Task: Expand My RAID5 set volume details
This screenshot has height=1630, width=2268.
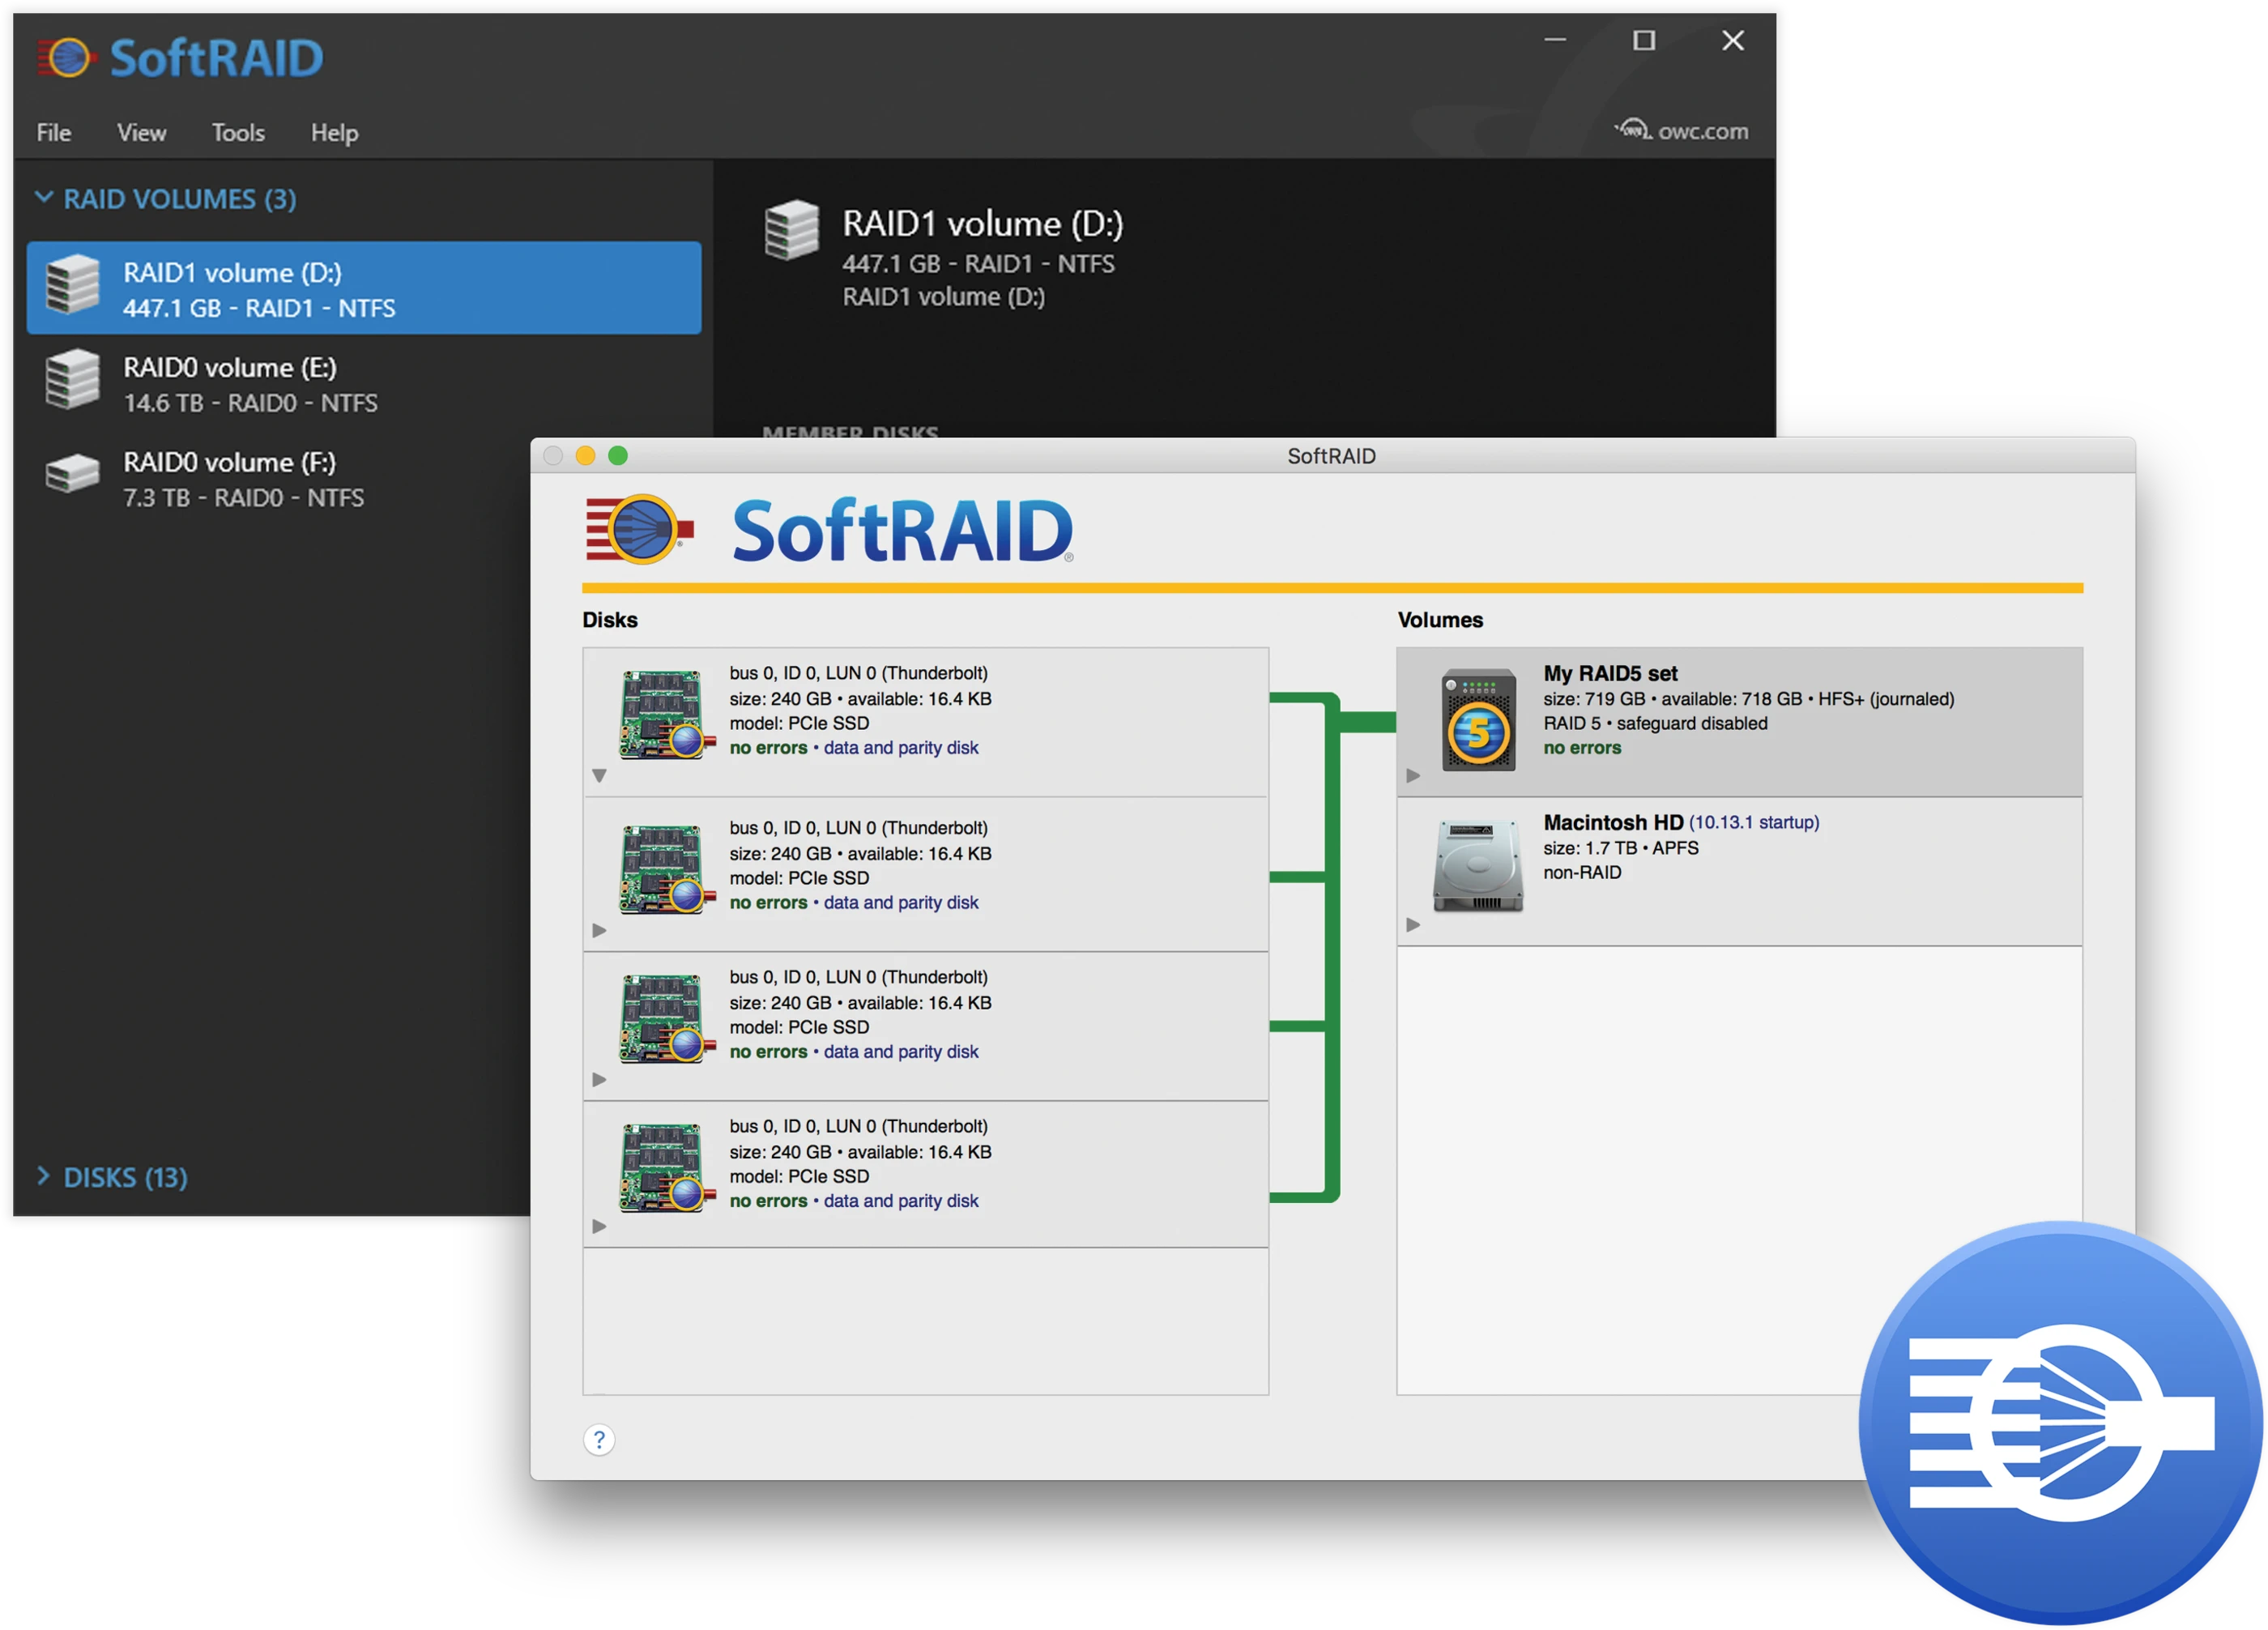Action: click(1413, 775)
